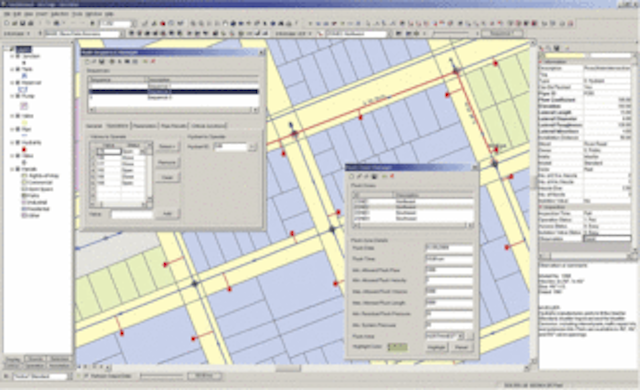Click the save icon in main toolbar
Screen dimensions: 640x390
[22, 24]
